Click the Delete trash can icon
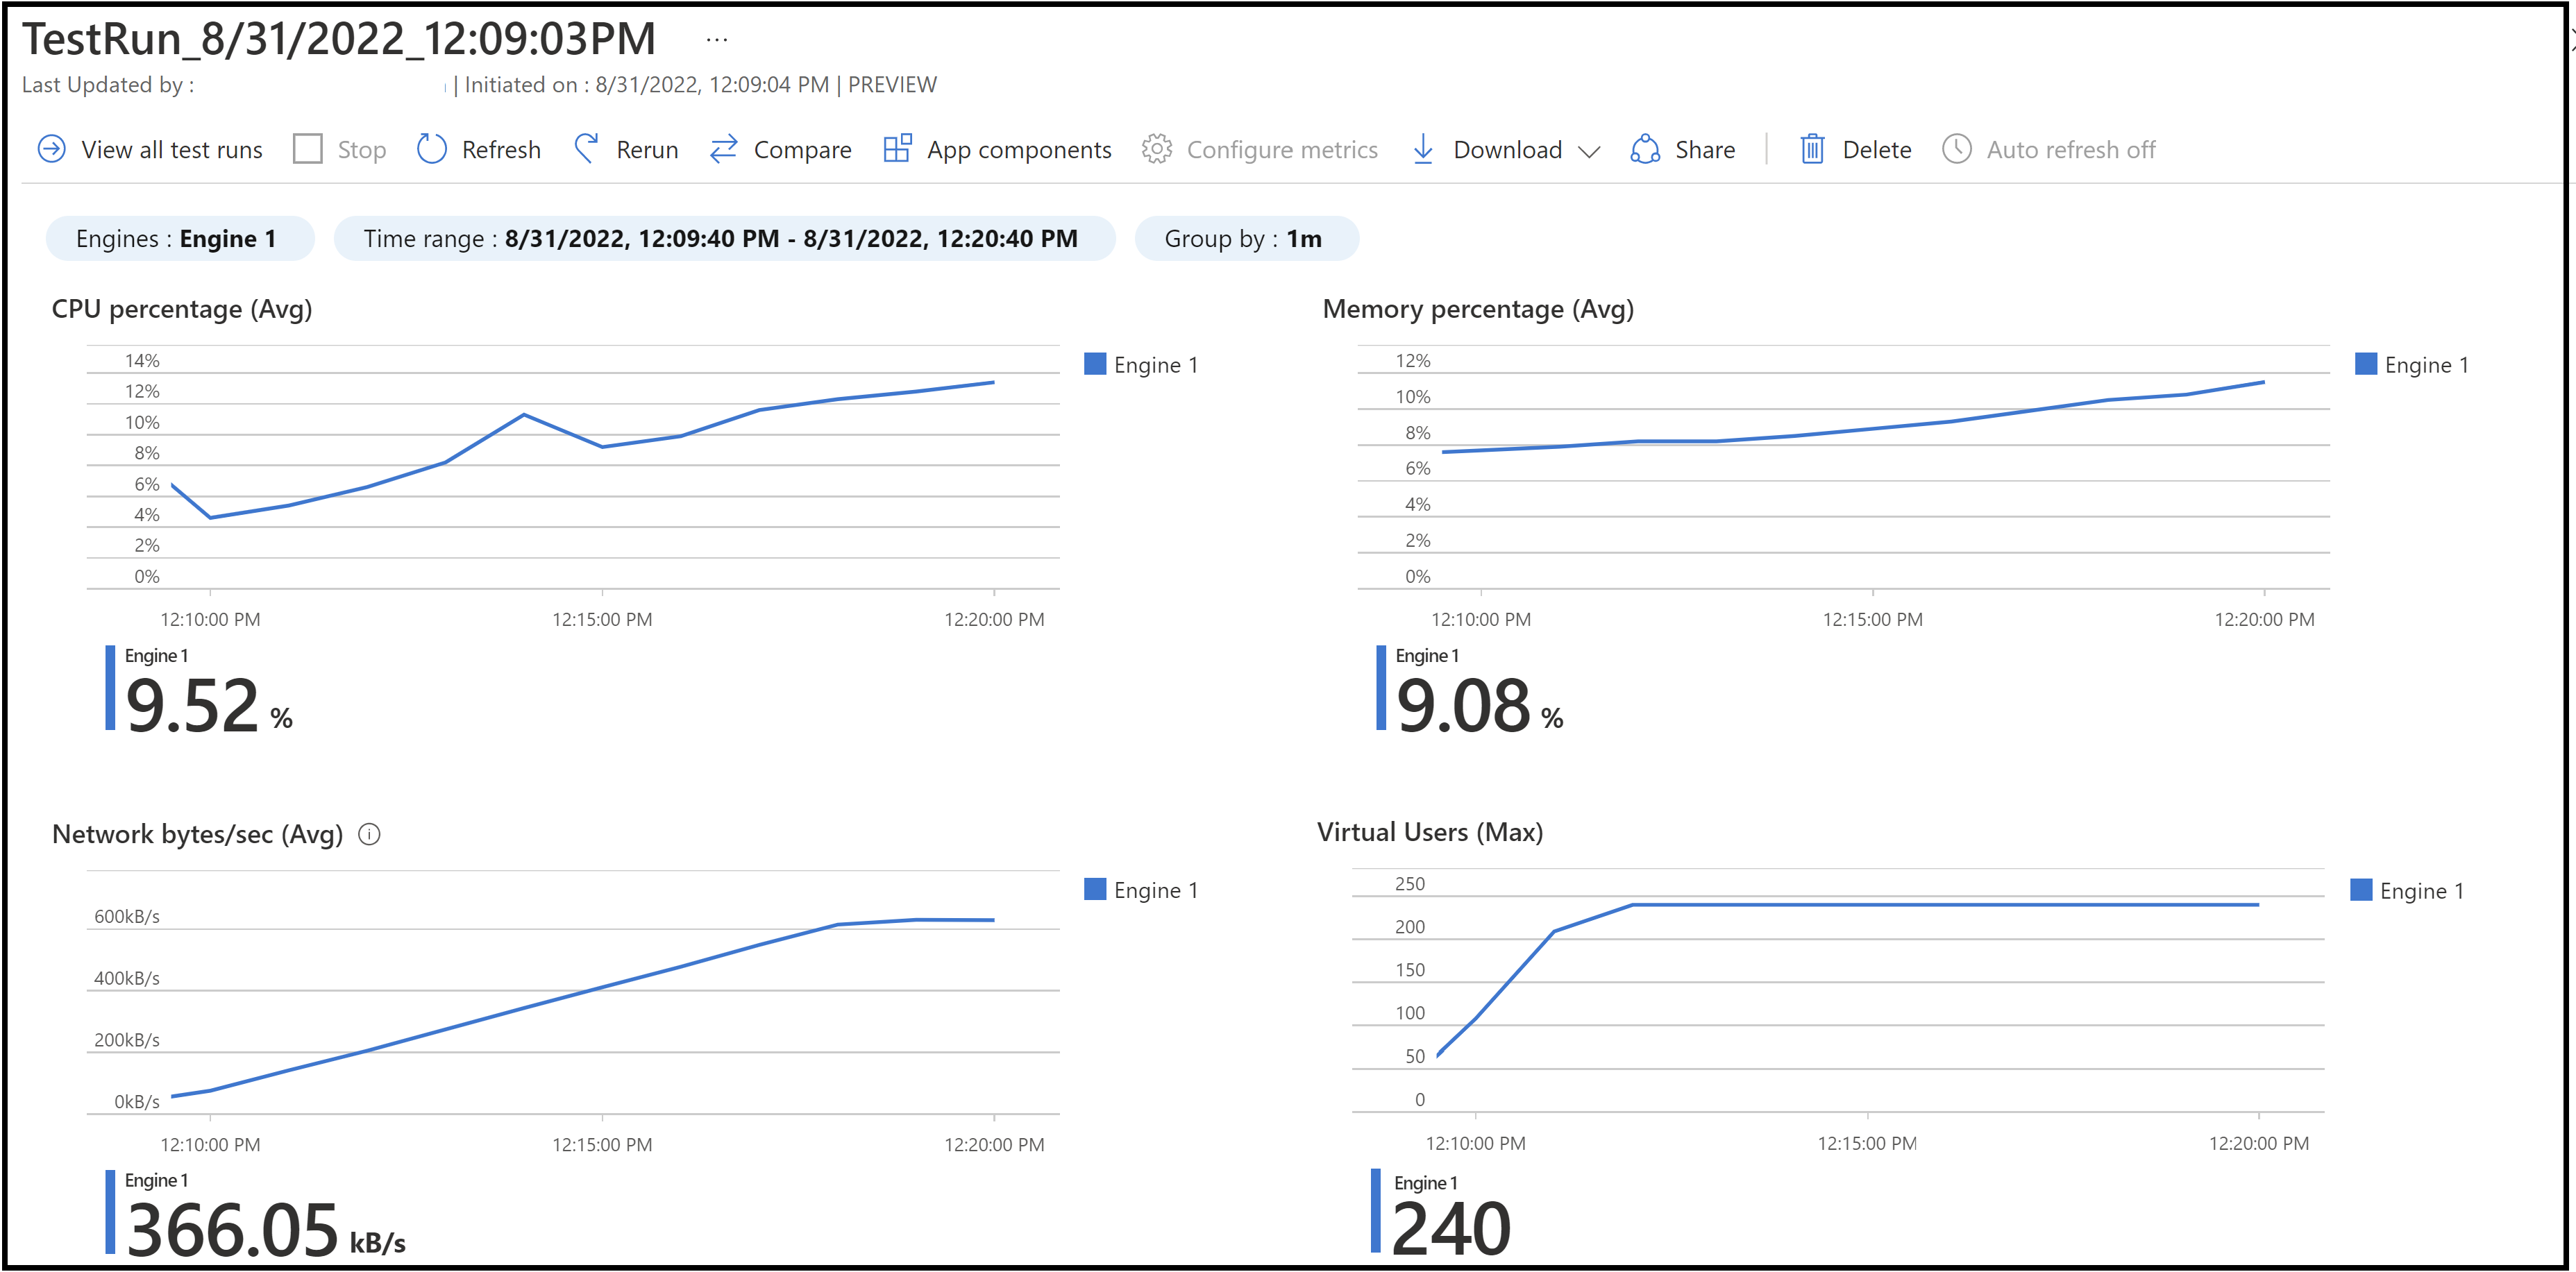The width and height of the screenshot is (2576, 1272). (1812, 150)
